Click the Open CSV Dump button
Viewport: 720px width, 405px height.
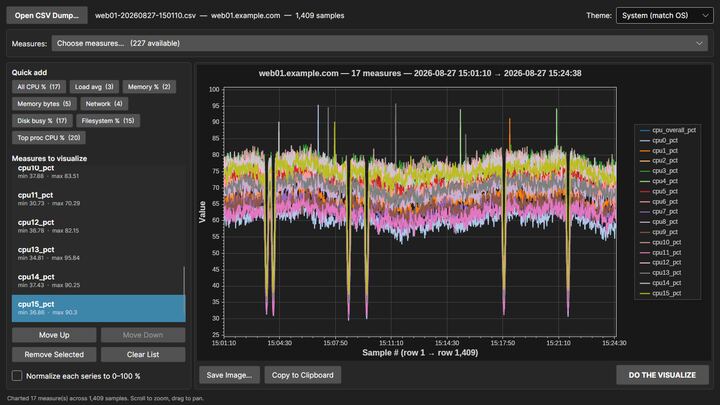(47, 15)
